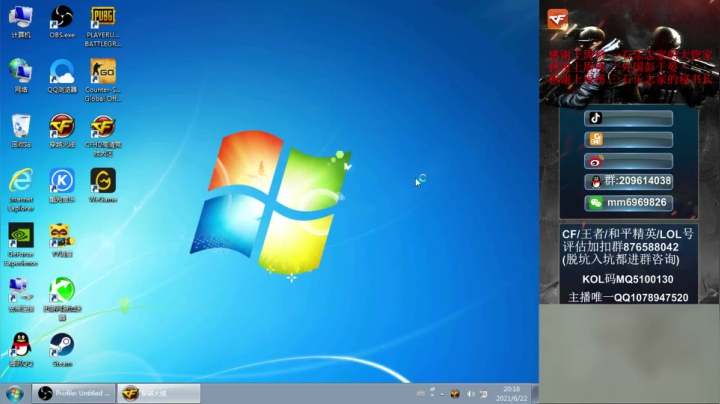Viewport: 720px width, 404px height.
Task: Select the WeGame desktop shortcut
Action: point(103,185)
